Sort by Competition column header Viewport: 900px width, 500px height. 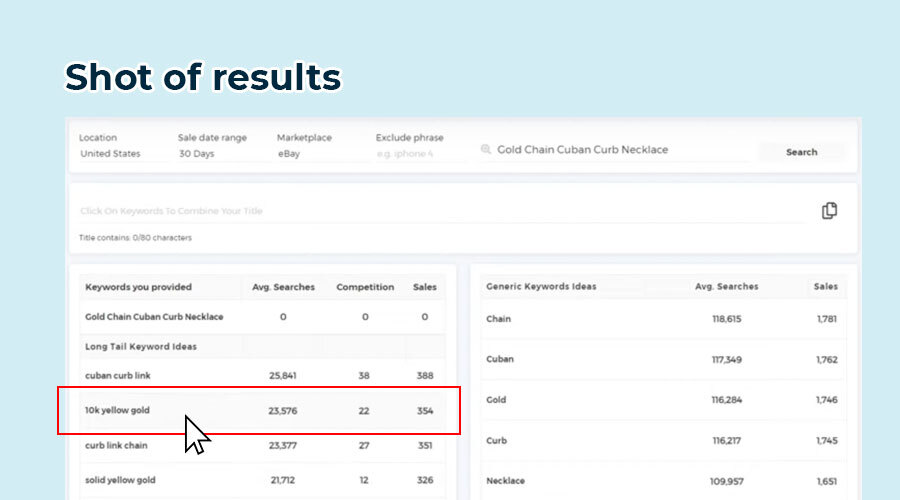tap(365, 287)
